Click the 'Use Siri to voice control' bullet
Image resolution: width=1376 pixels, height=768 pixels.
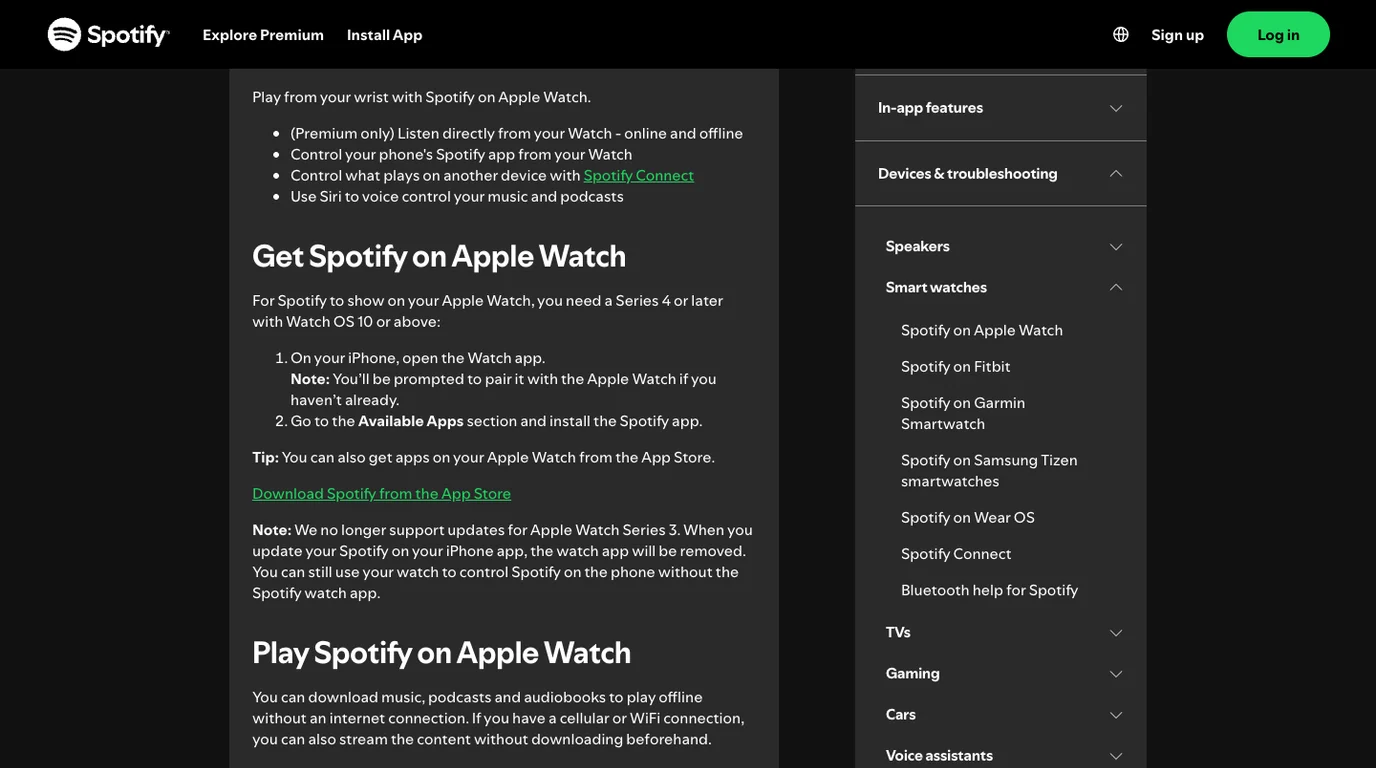[x=456, y=196]
